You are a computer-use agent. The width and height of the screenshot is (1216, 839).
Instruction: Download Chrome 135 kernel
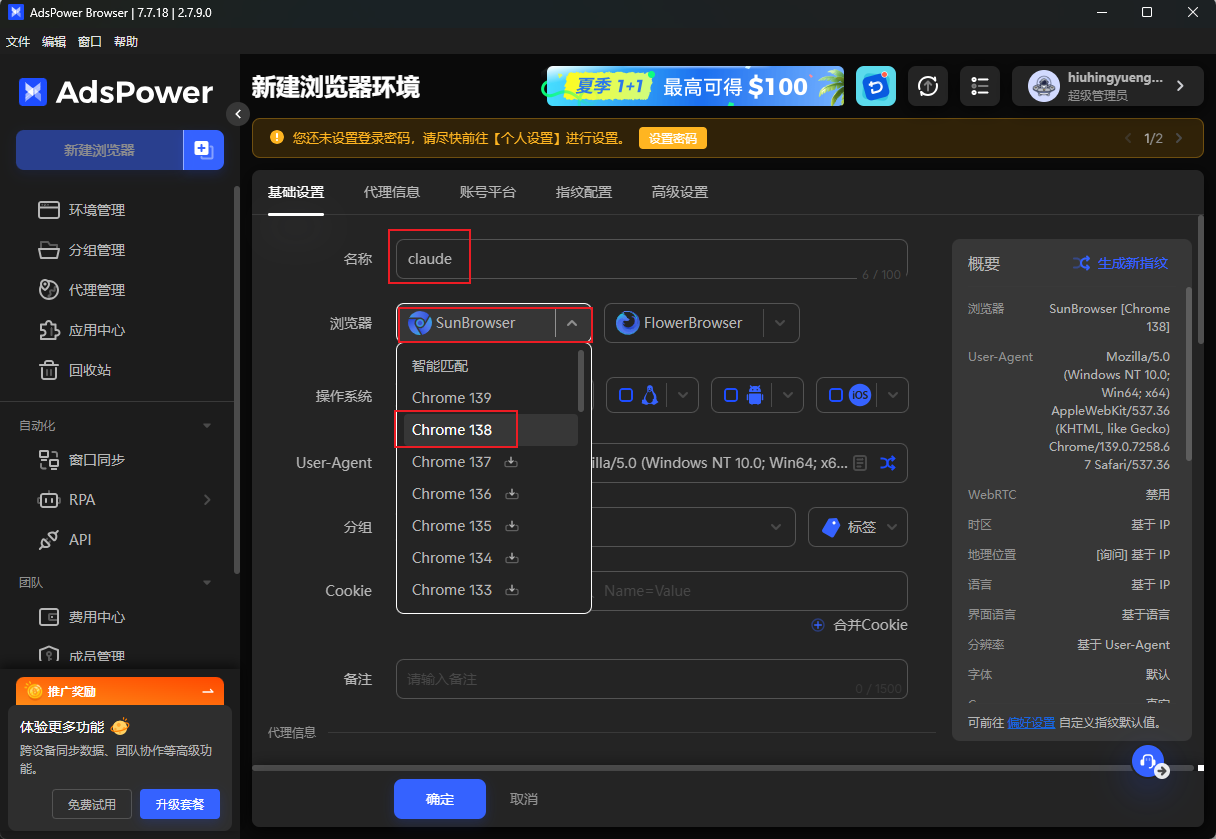pyautogui.click(x=511, y=526)
